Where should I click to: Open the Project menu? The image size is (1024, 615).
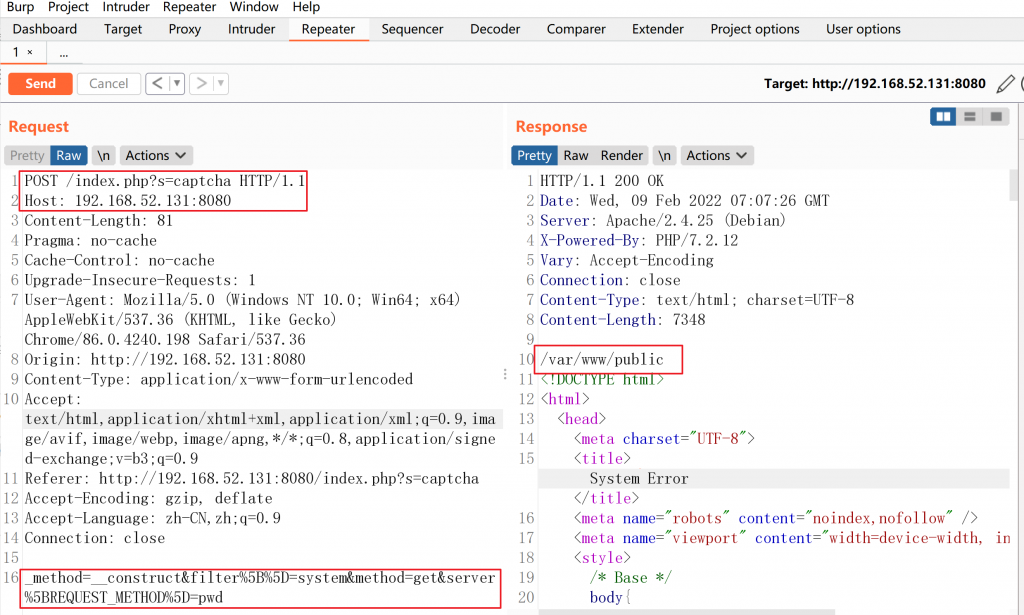(68, 7)
